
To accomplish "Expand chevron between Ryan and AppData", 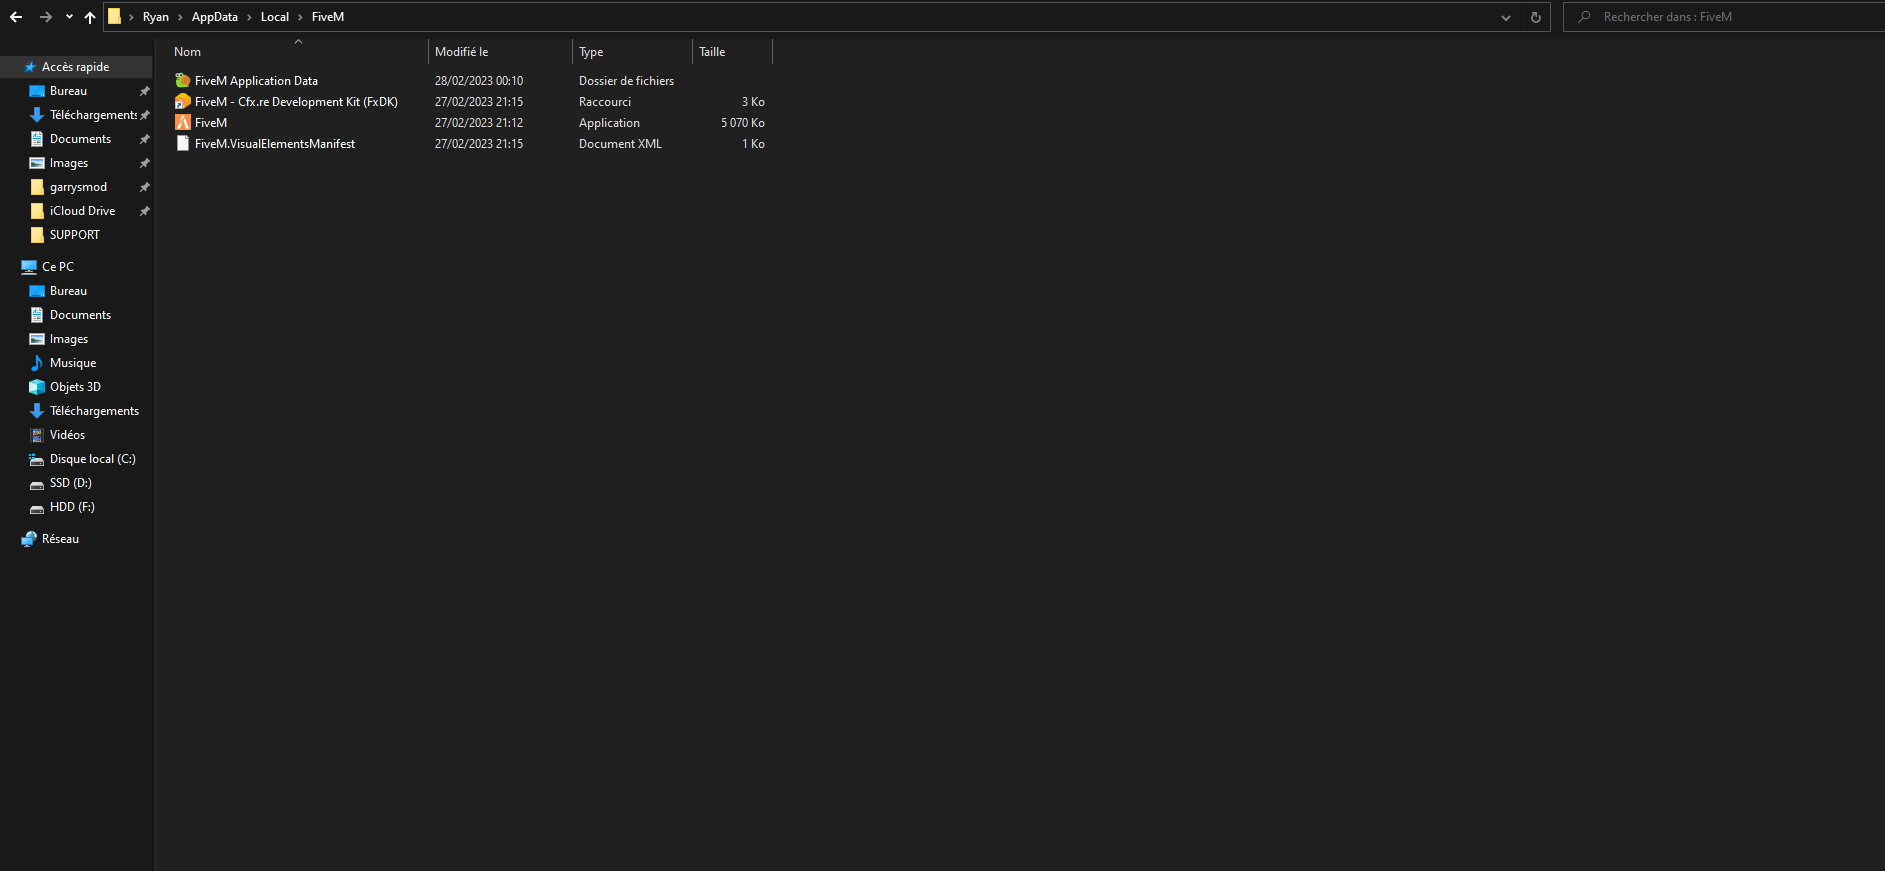I will (180, 17).
